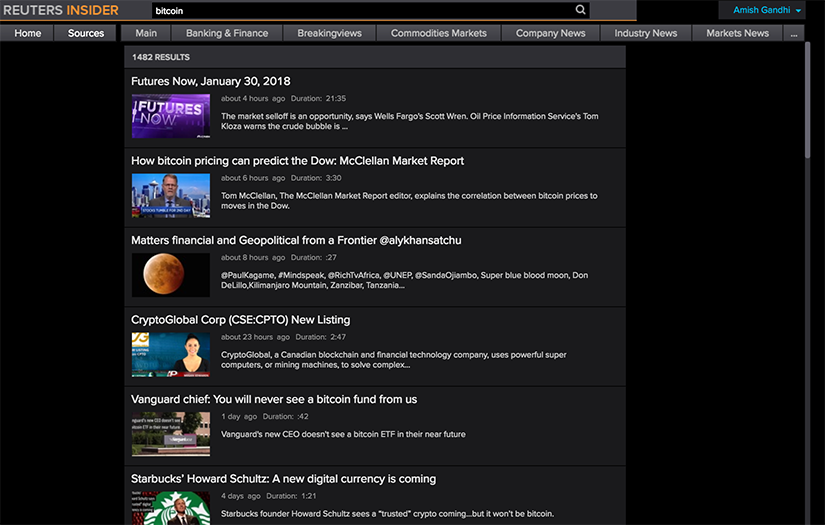Select the Main tab
The width and height of the screenshot is (825, 525).
pyautogui.click(x=146, y=33)
